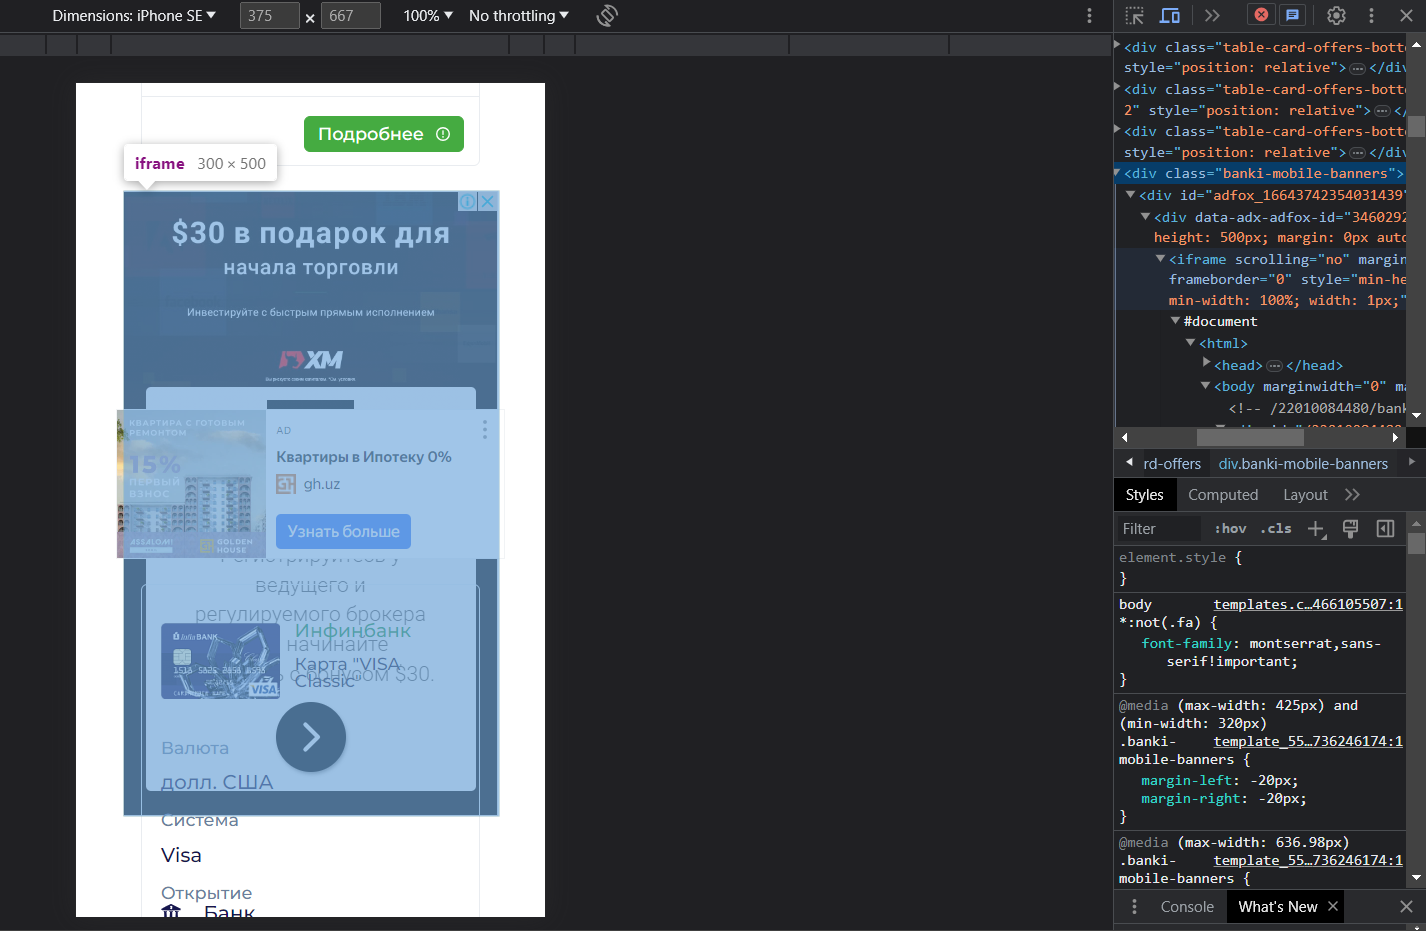Viewport: 1426px width, 931px height.
Task: Open DevTools settings gear
Action: coord(1336,15)
